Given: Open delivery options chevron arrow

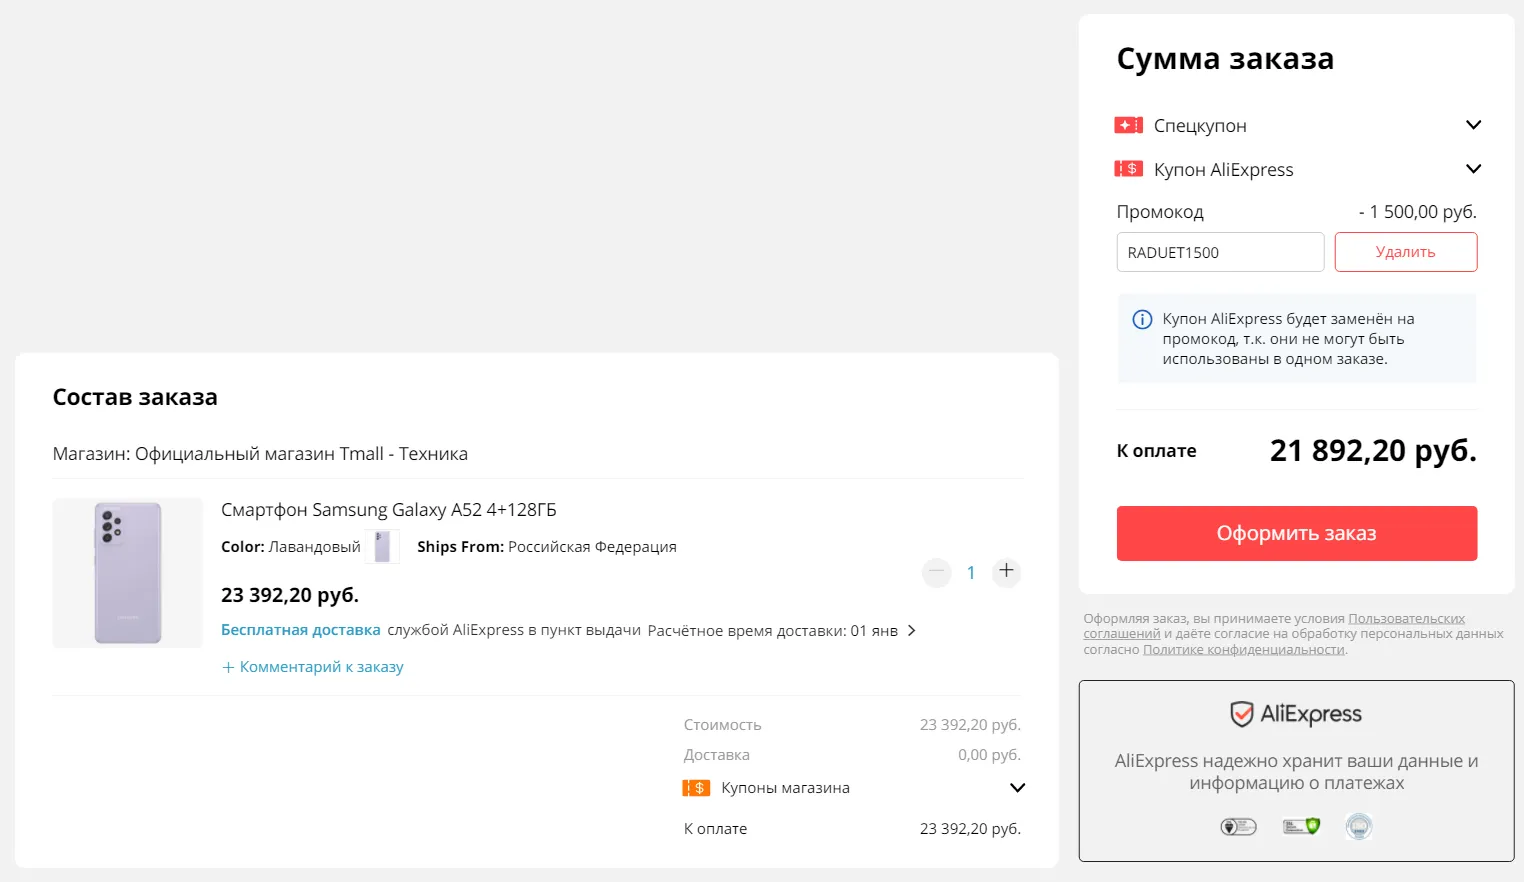Looking at the screenshot, I should tap(911, 631).
